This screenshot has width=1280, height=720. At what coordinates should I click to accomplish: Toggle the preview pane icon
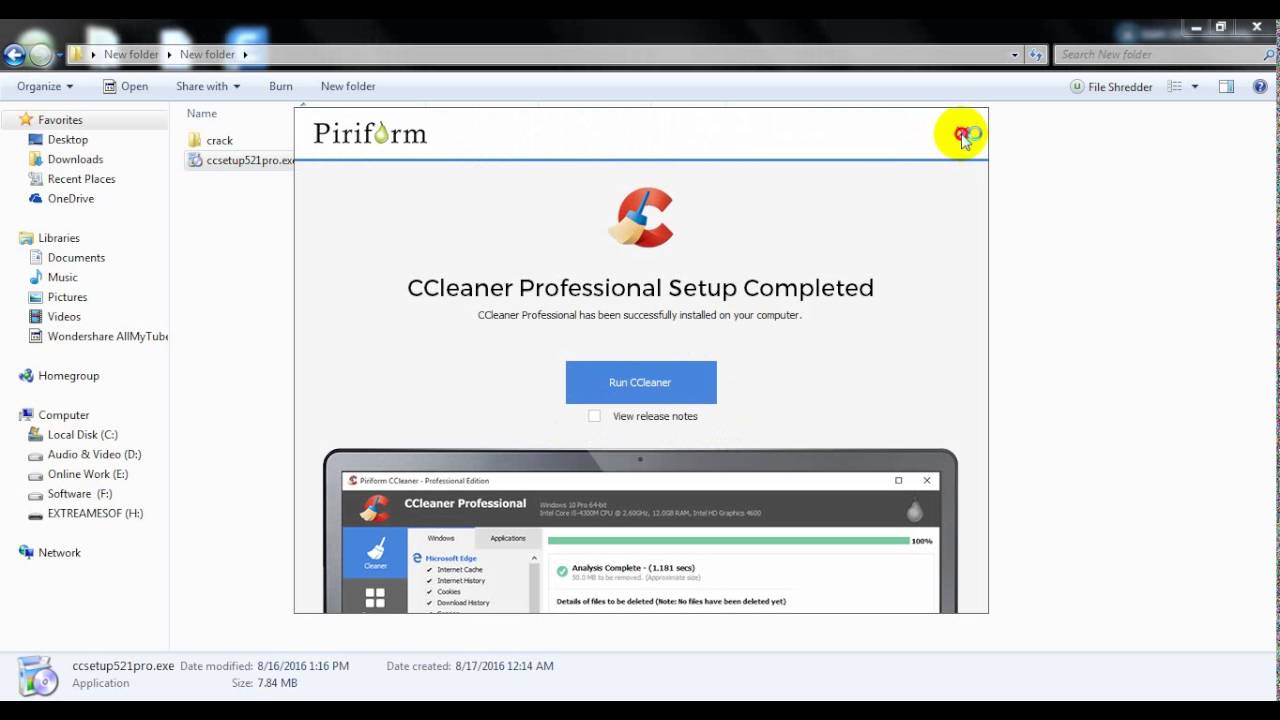point(1226,87)
